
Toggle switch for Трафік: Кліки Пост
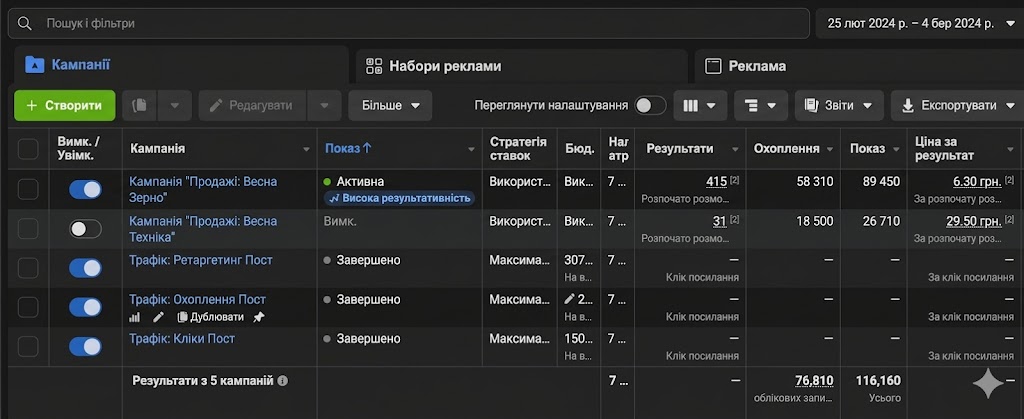[86, 347]
